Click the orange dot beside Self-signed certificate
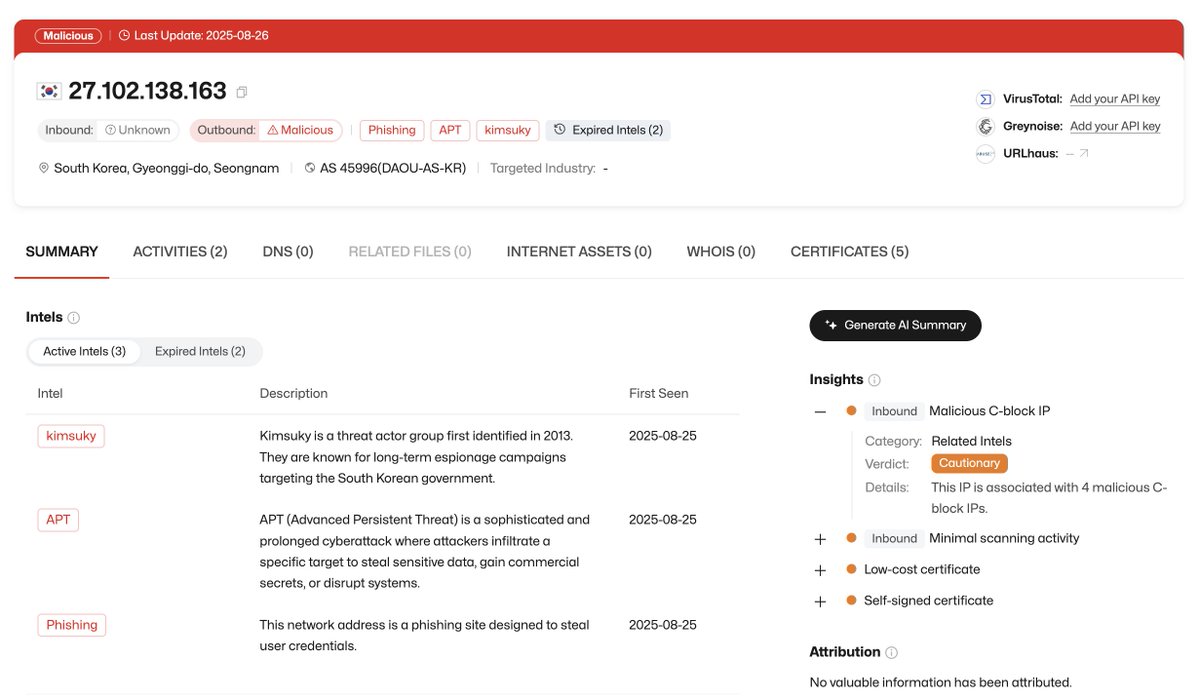The height and width of the screenshot is (699, 1200). 851,600
